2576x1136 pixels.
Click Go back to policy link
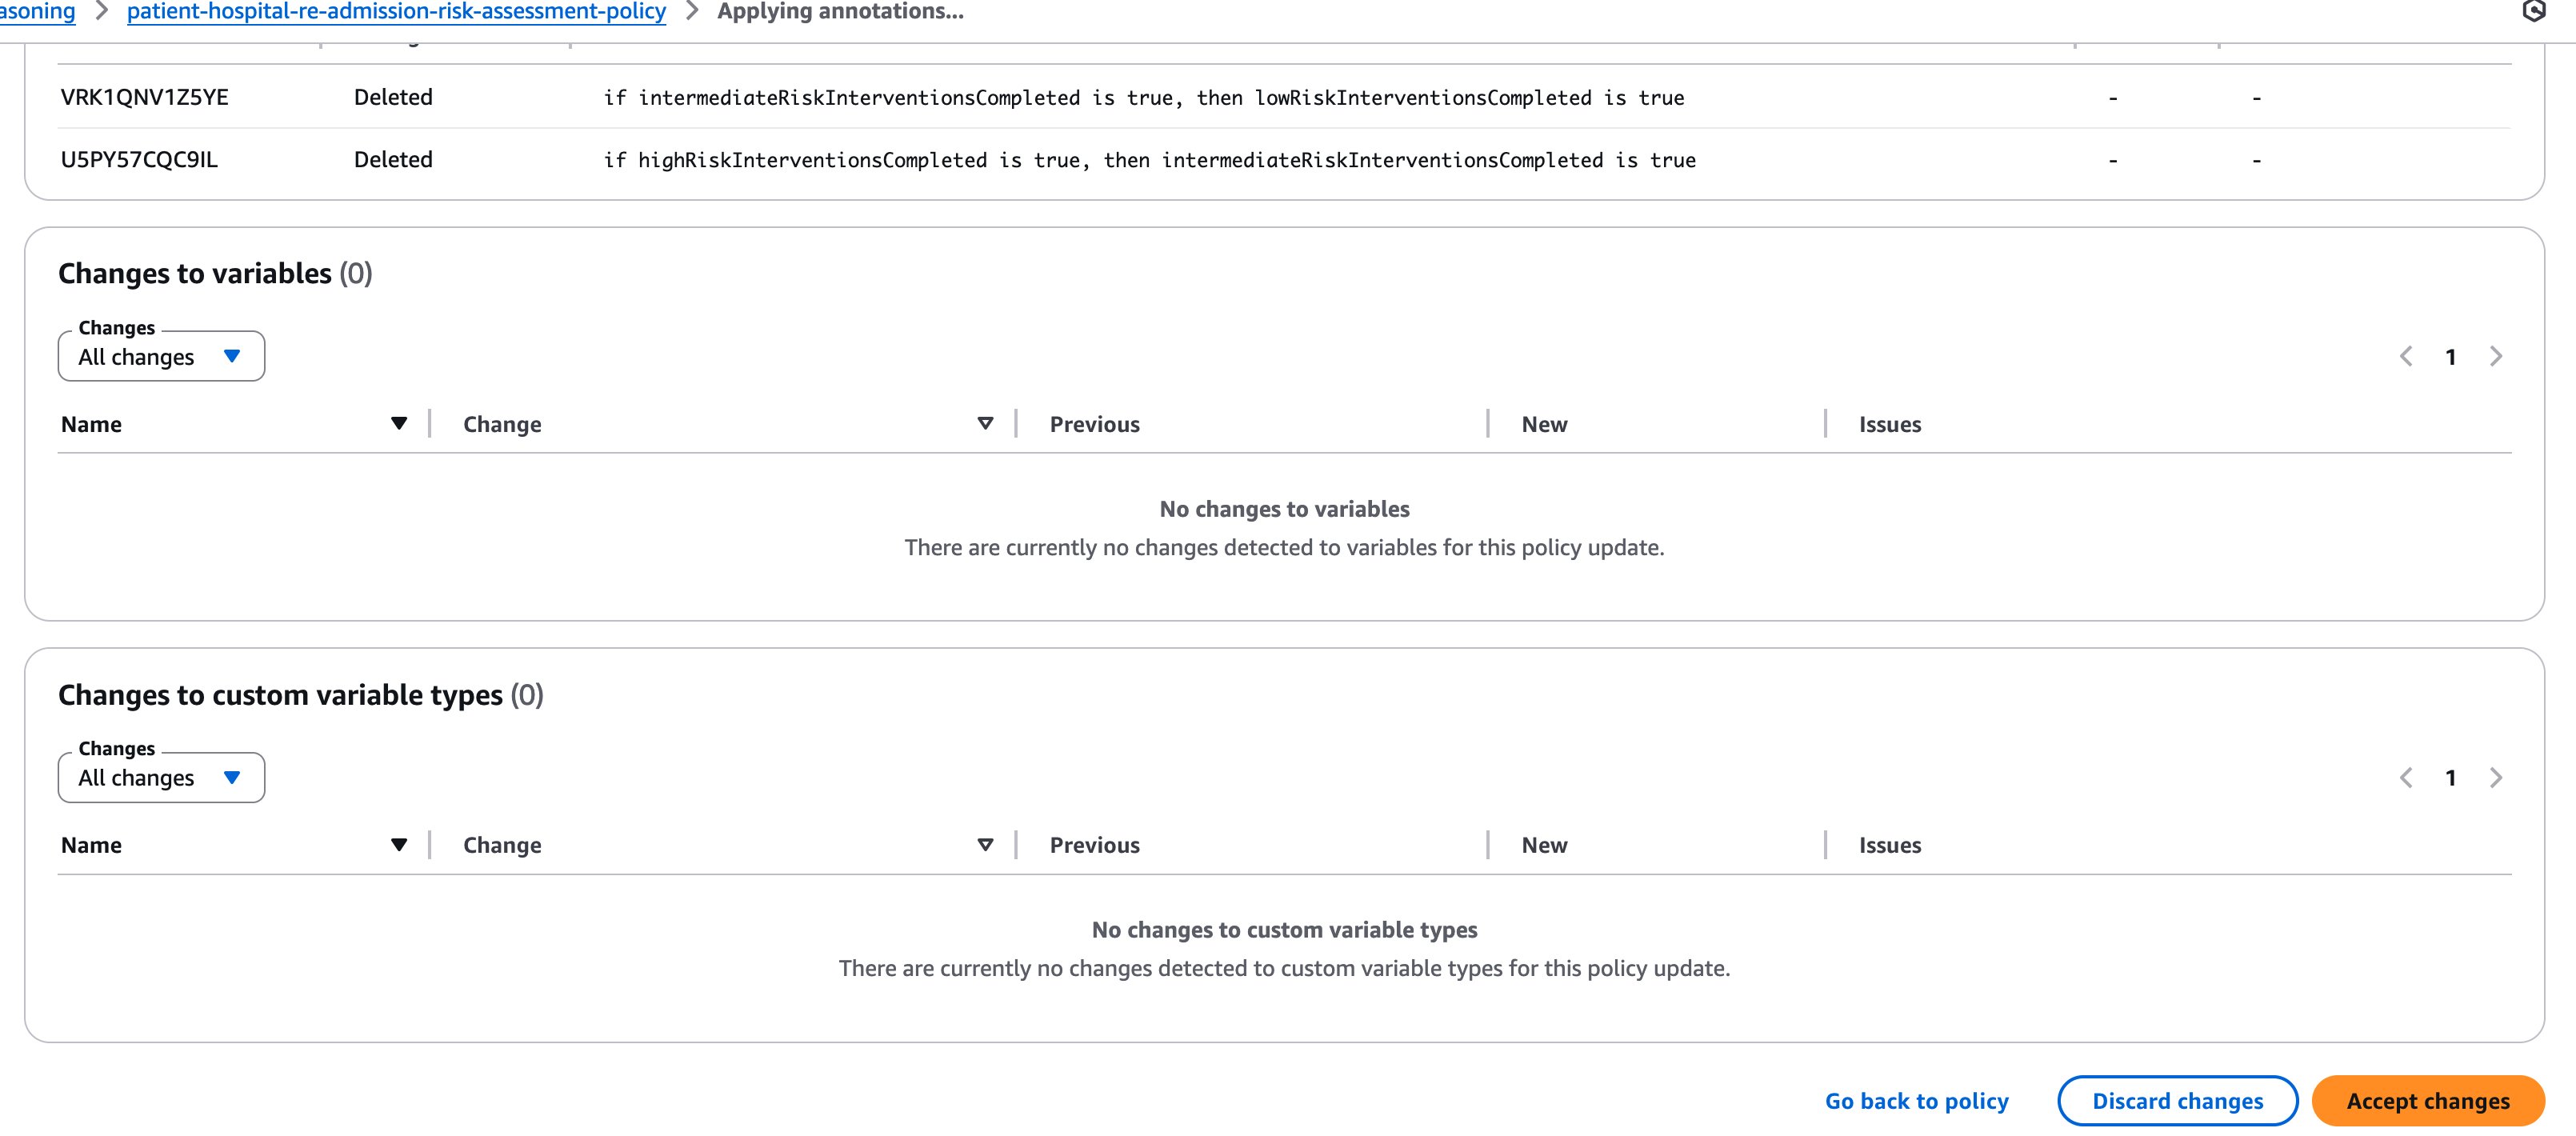(x=1916, y=1101)
